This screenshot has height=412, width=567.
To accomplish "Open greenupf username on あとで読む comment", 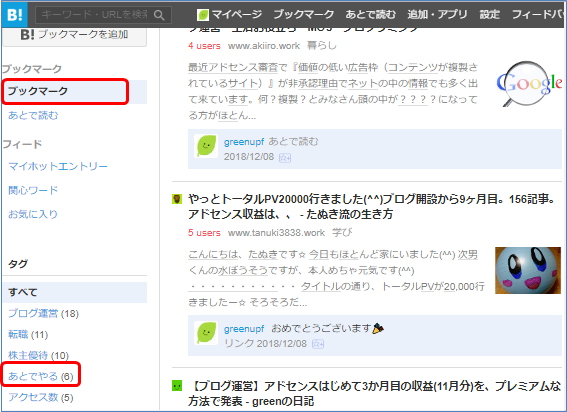I will pos(244,142).
